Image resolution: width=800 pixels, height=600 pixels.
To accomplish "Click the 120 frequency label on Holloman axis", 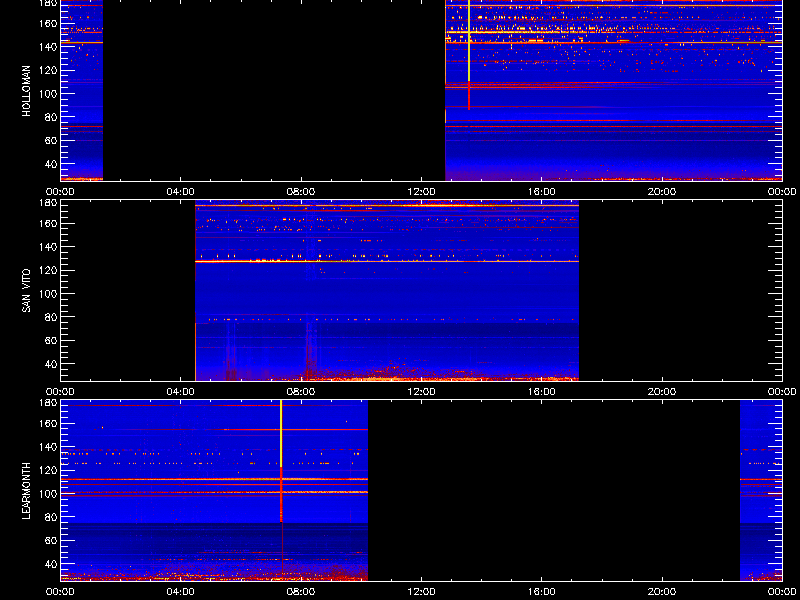I will [x=47, y=70].
